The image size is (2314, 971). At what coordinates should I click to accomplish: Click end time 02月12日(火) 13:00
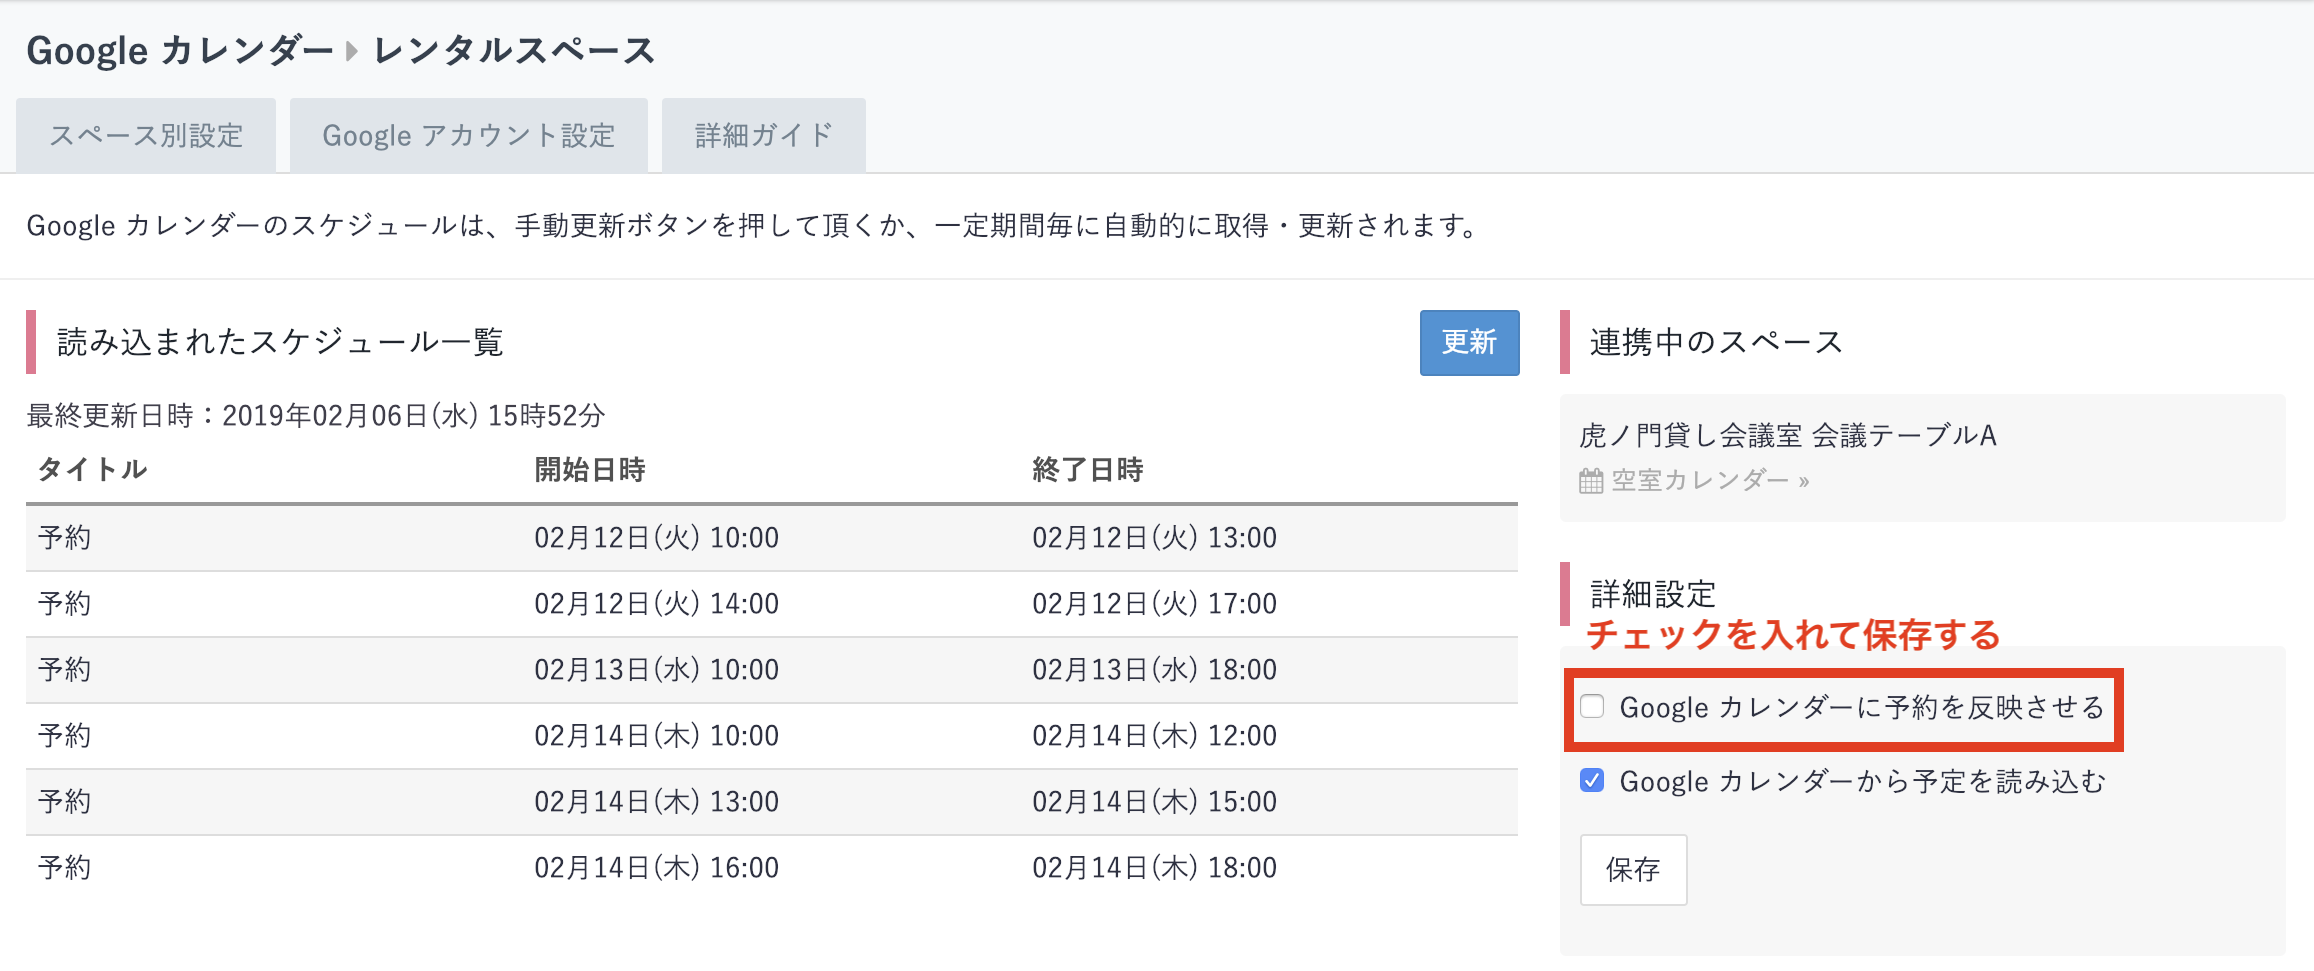click(x=1154, y=538)
